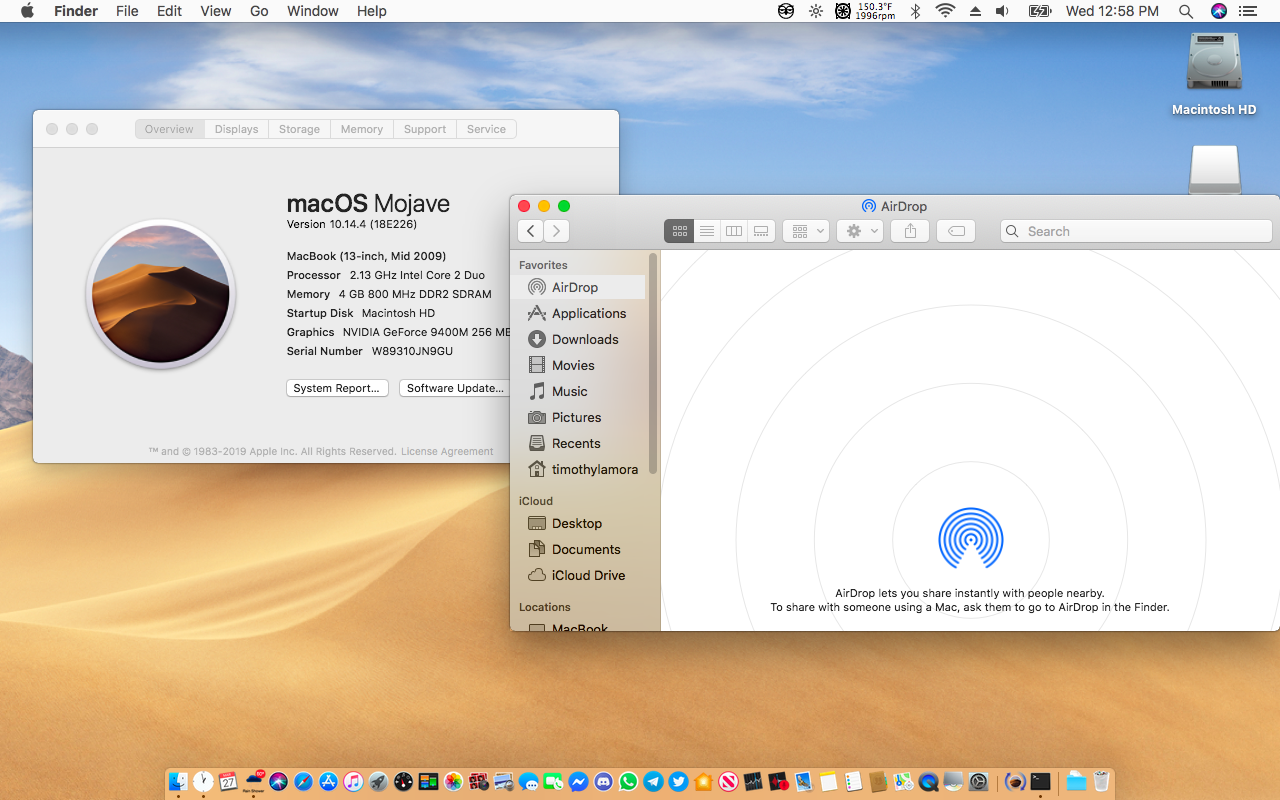Open the Help menu in menu bar

pos(372,11)
